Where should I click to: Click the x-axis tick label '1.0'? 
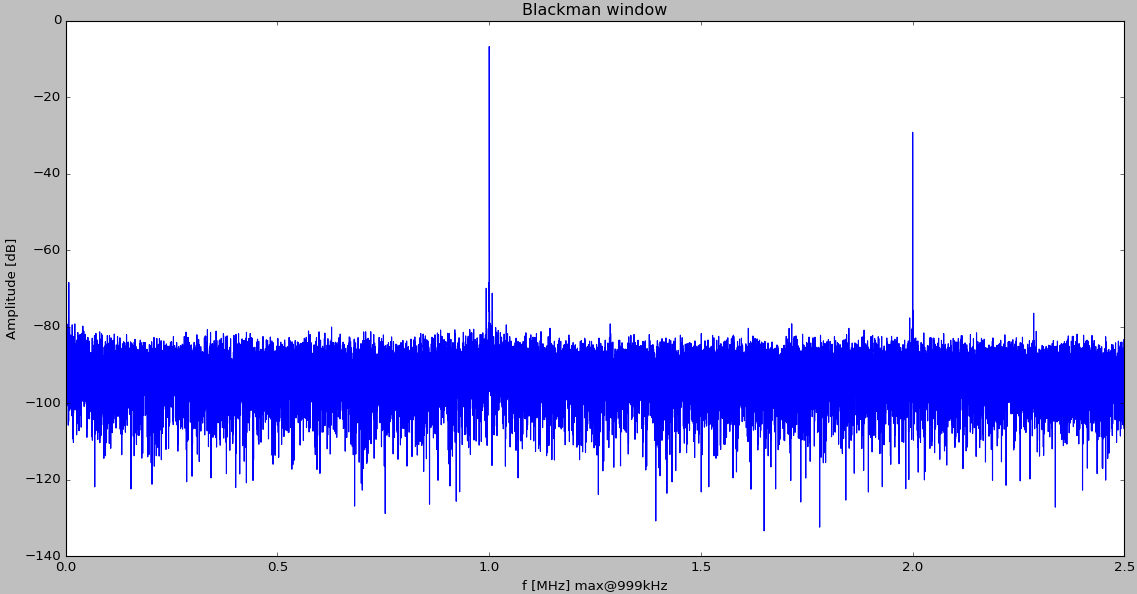(x=489, y=567)
